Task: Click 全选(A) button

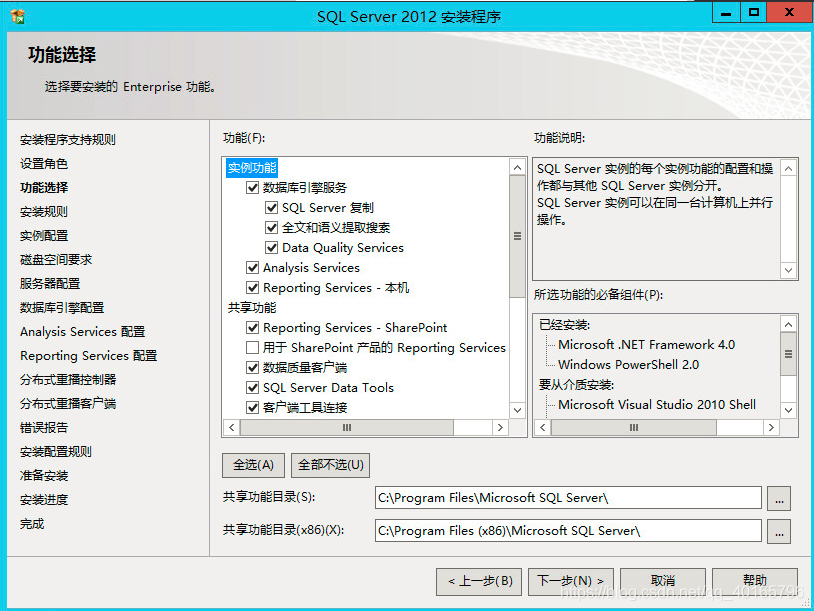Action: [253, 465]
